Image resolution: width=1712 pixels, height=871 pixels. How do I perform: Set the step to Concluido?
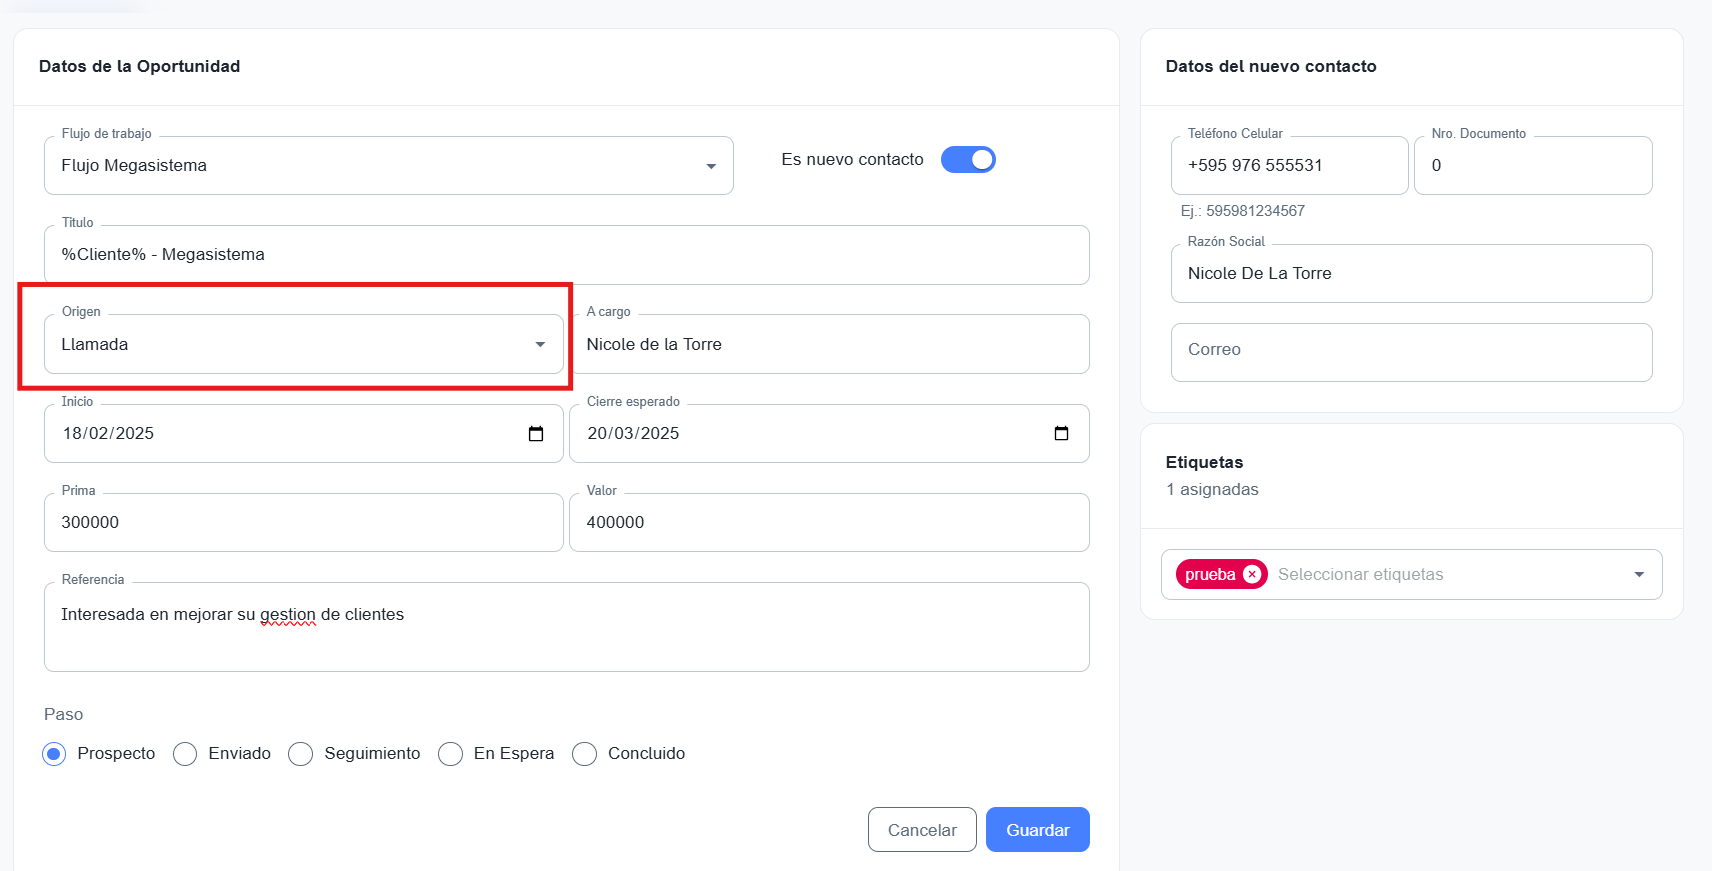coord(585,754)
